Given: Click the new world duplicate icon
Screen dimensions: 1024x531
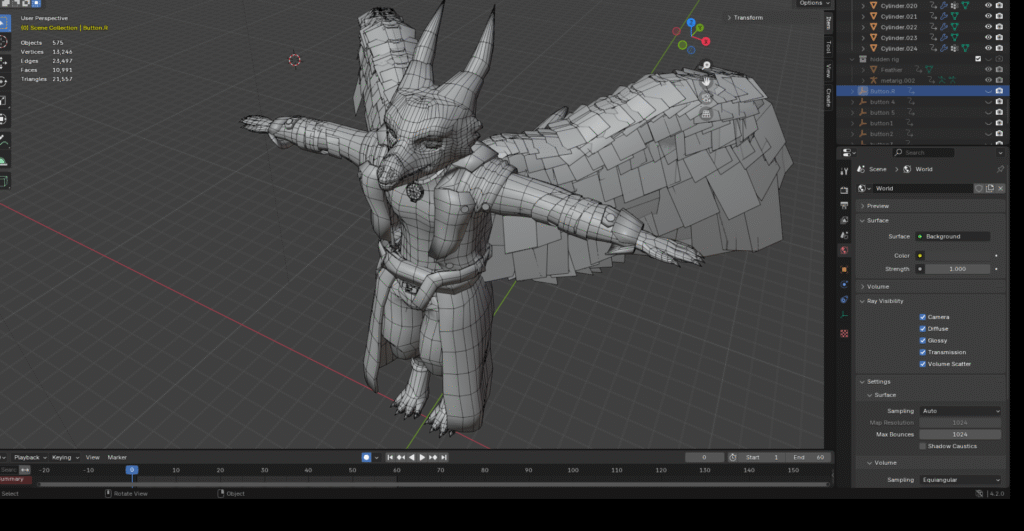Looking at the screenshot, I should [990, 188].
